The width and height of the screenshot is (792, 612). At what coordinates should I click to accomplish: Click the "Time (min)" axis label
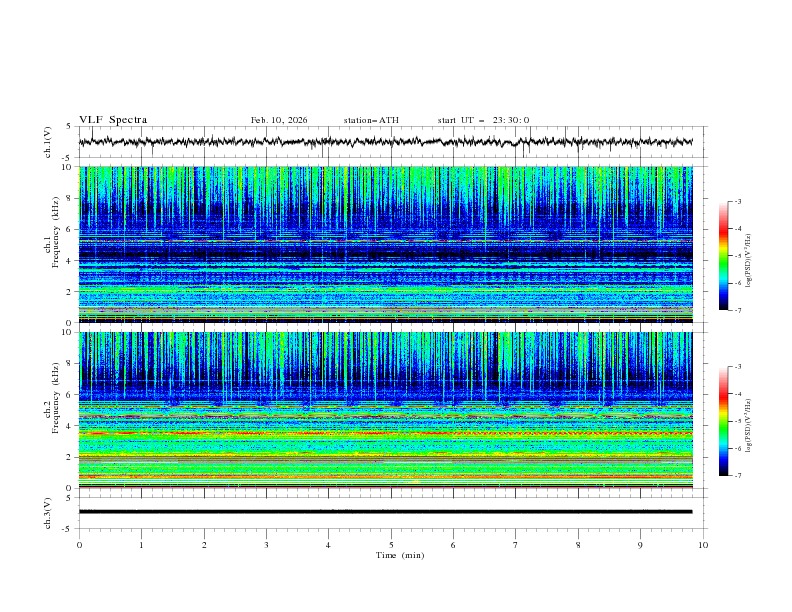pos(400,555)
